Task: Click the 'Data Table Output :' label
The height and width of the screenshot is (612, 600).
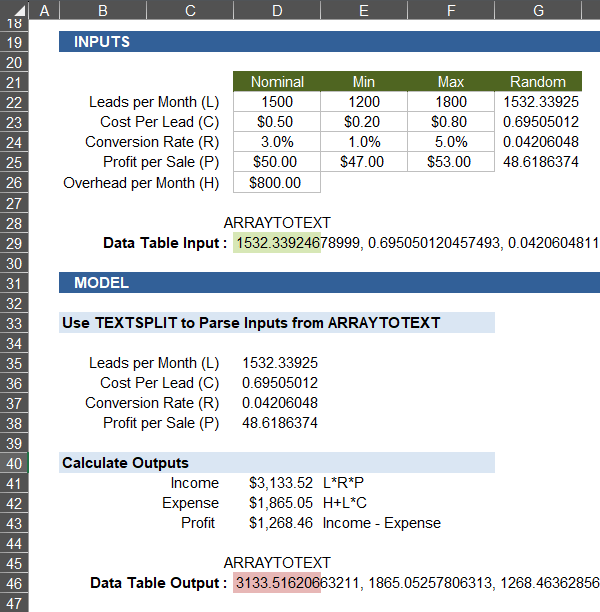Action: [158, 583]
